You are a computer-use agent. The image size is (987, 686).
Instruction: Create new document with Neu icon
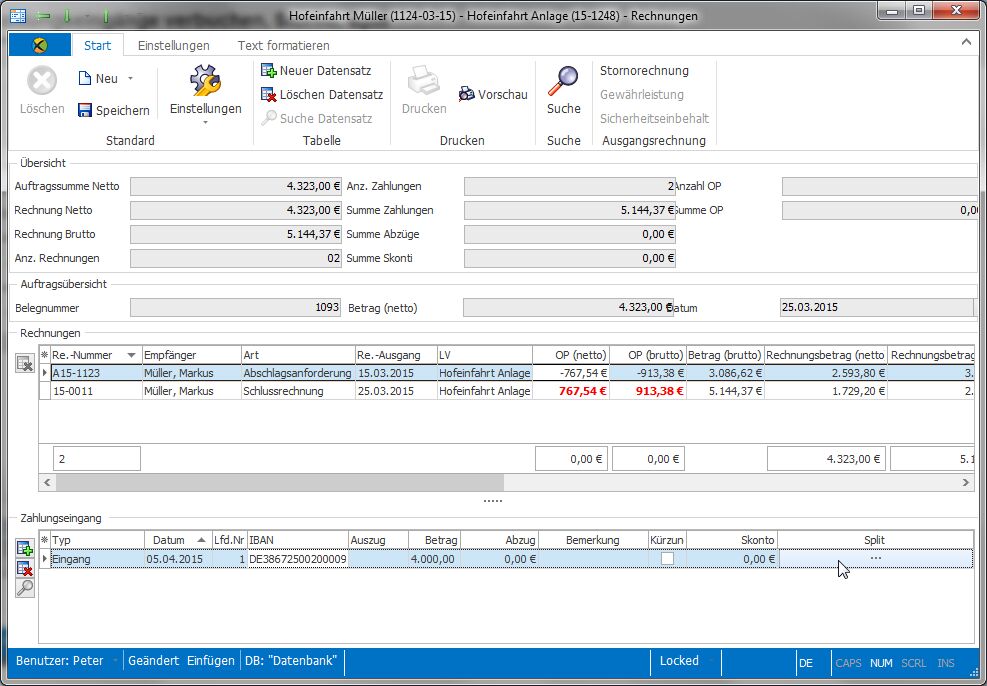click(x=85, y=78)
